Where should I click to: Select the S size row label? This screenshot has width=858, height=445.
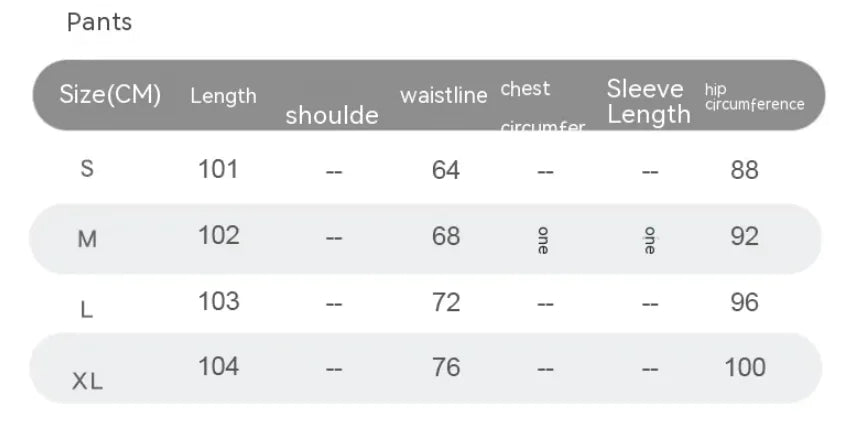87,169
